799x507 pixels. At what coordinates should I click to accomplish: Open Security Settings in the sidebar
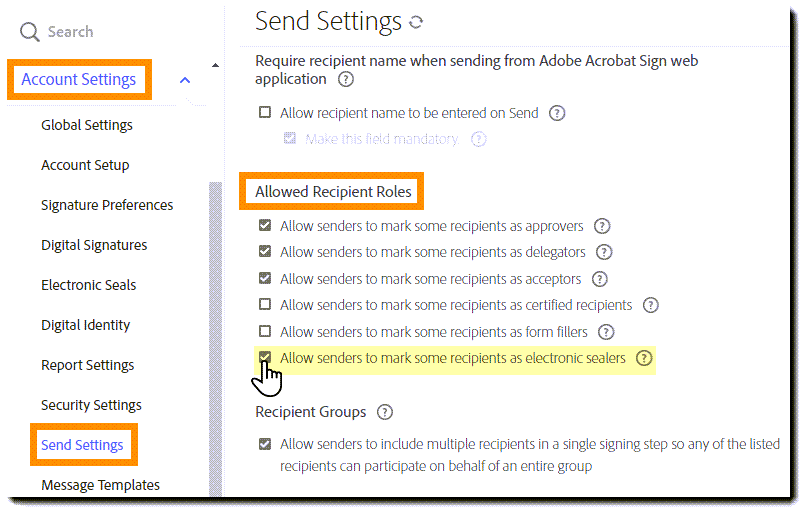coord(91,405)
